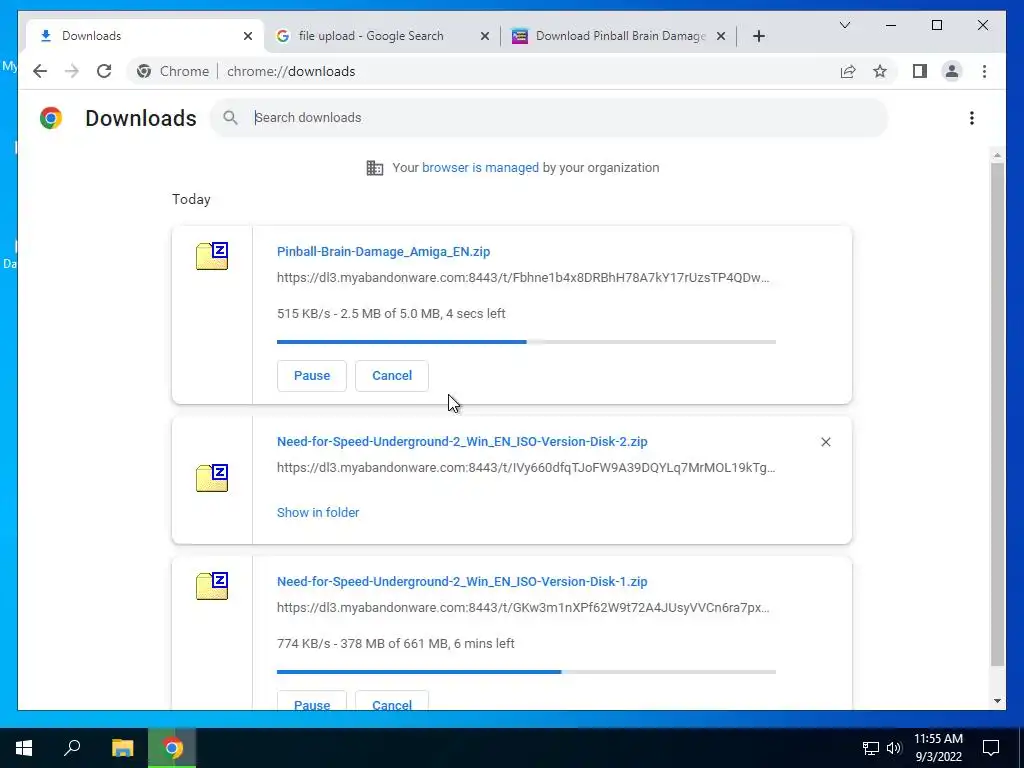
Task: Open the taskbar clock showing 11:55 AM
Action: pyautogui.click(x=938, y=748)
